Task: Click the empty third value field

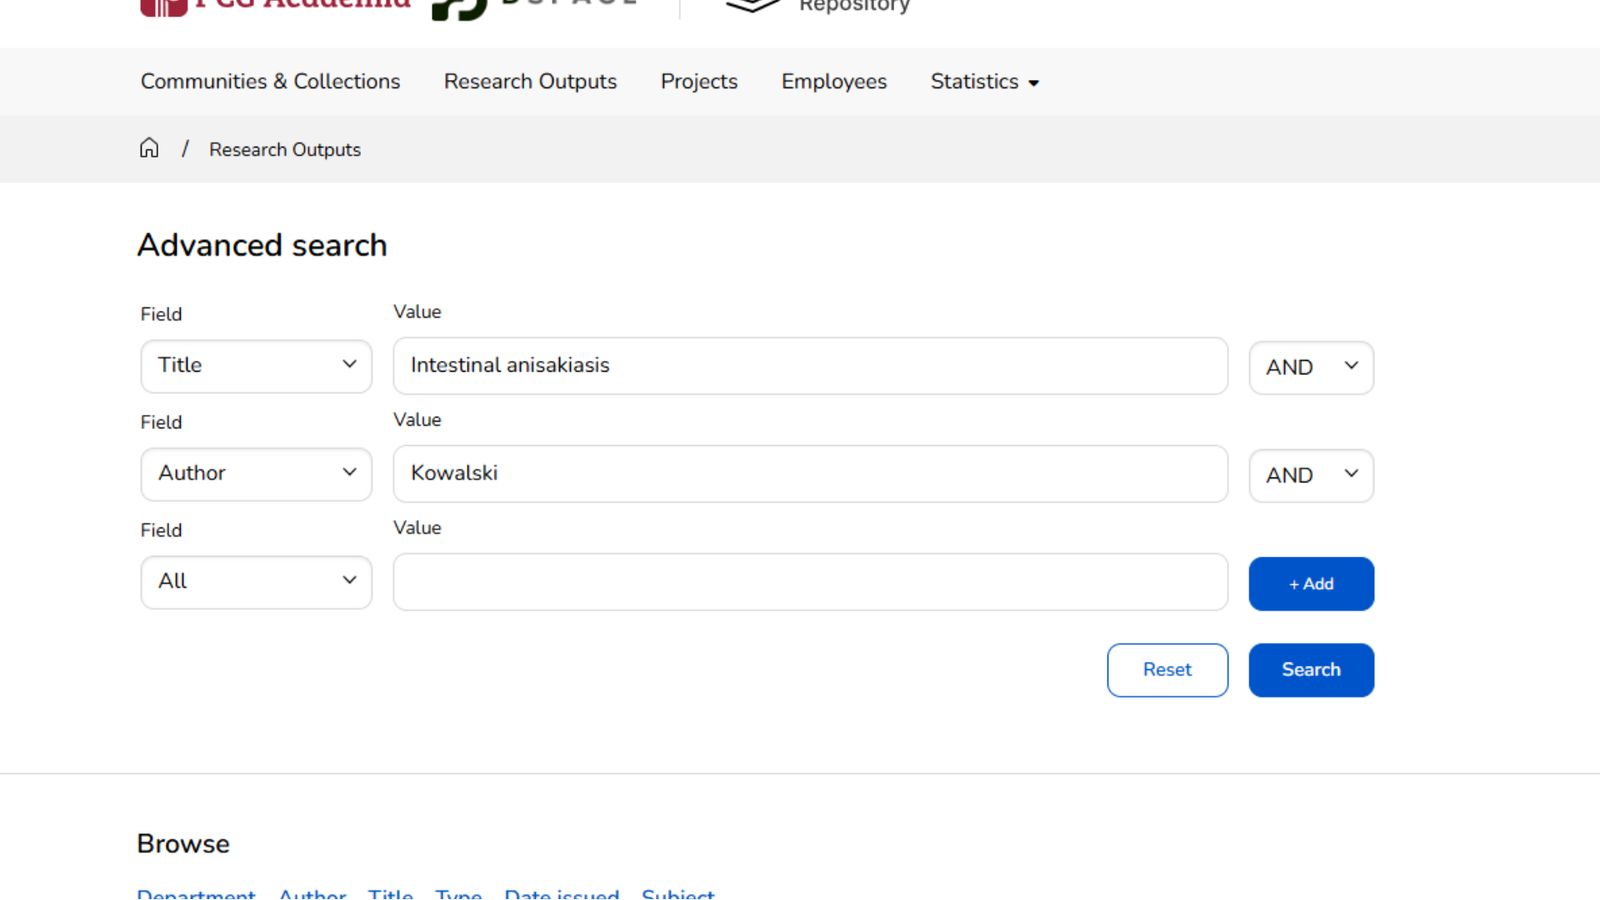Action: [810, 582]
